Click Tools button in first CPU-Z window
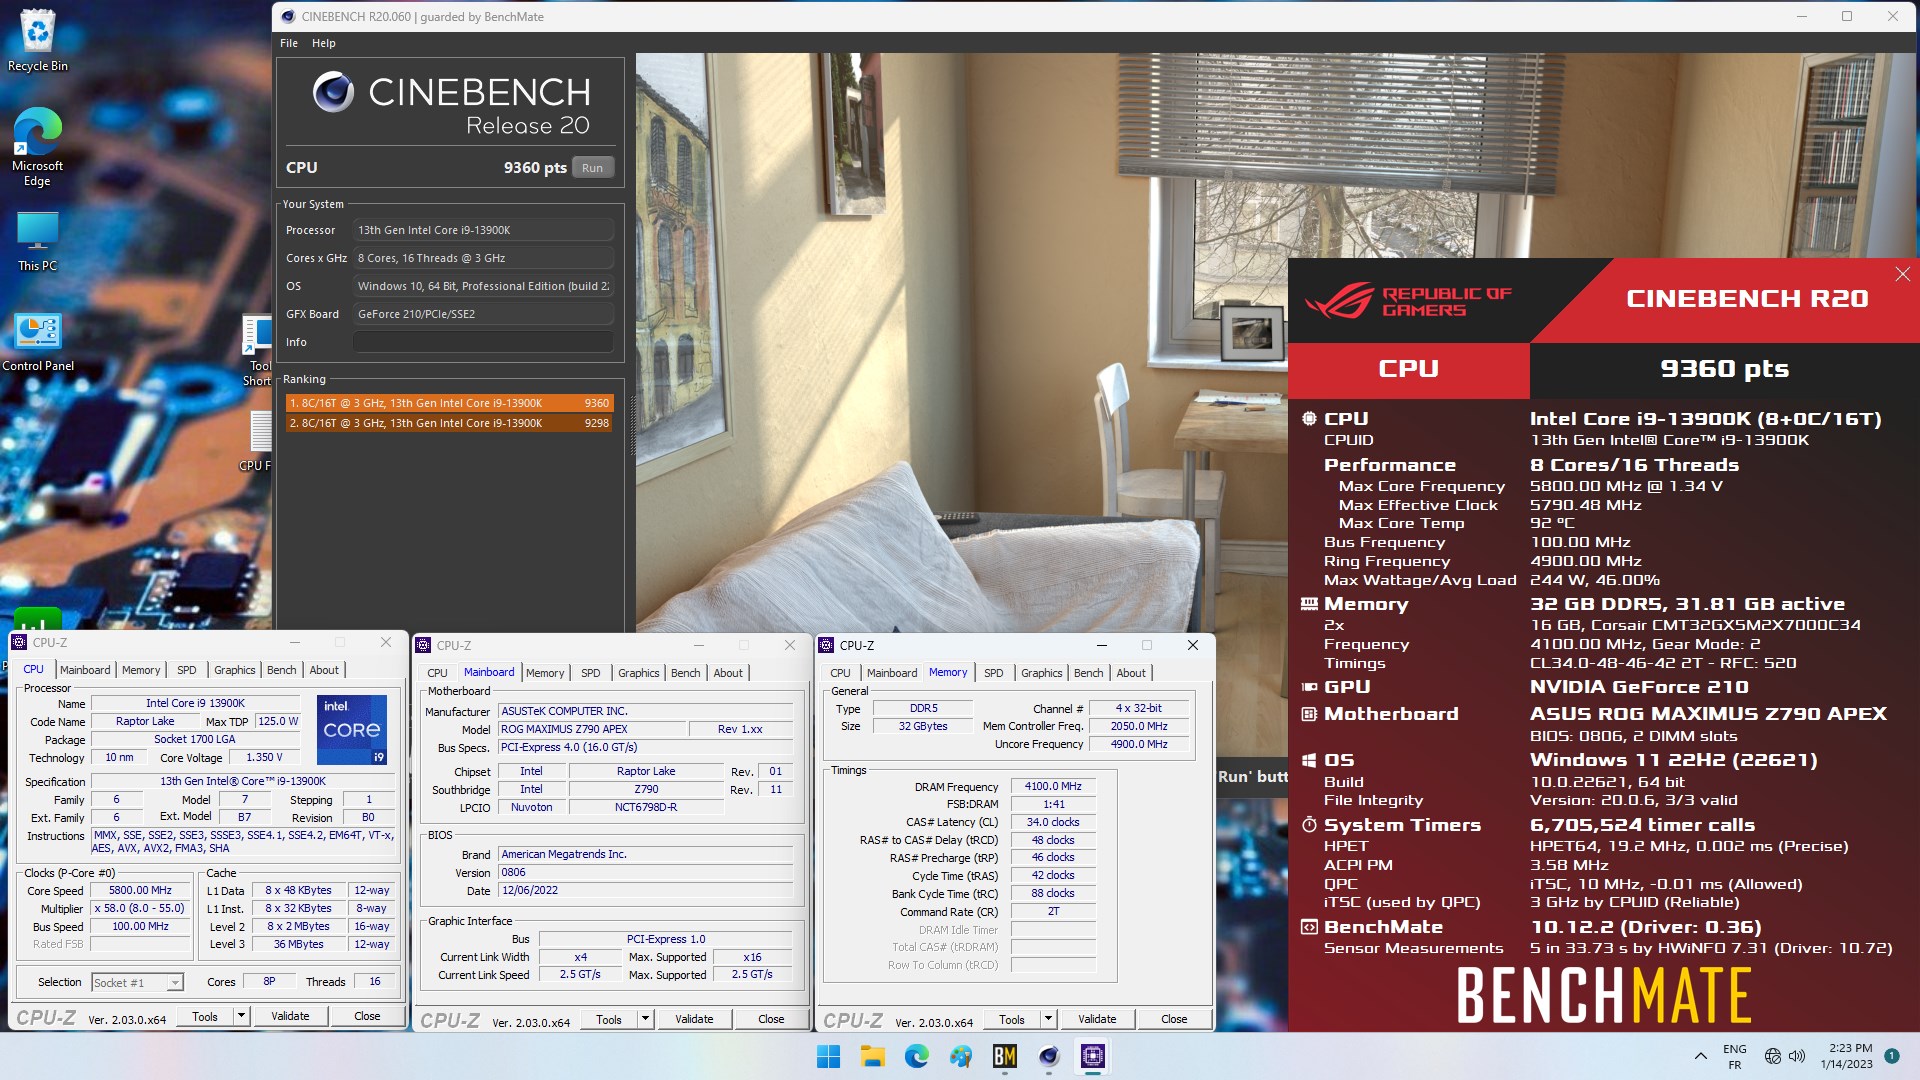 coord(205,1016)
